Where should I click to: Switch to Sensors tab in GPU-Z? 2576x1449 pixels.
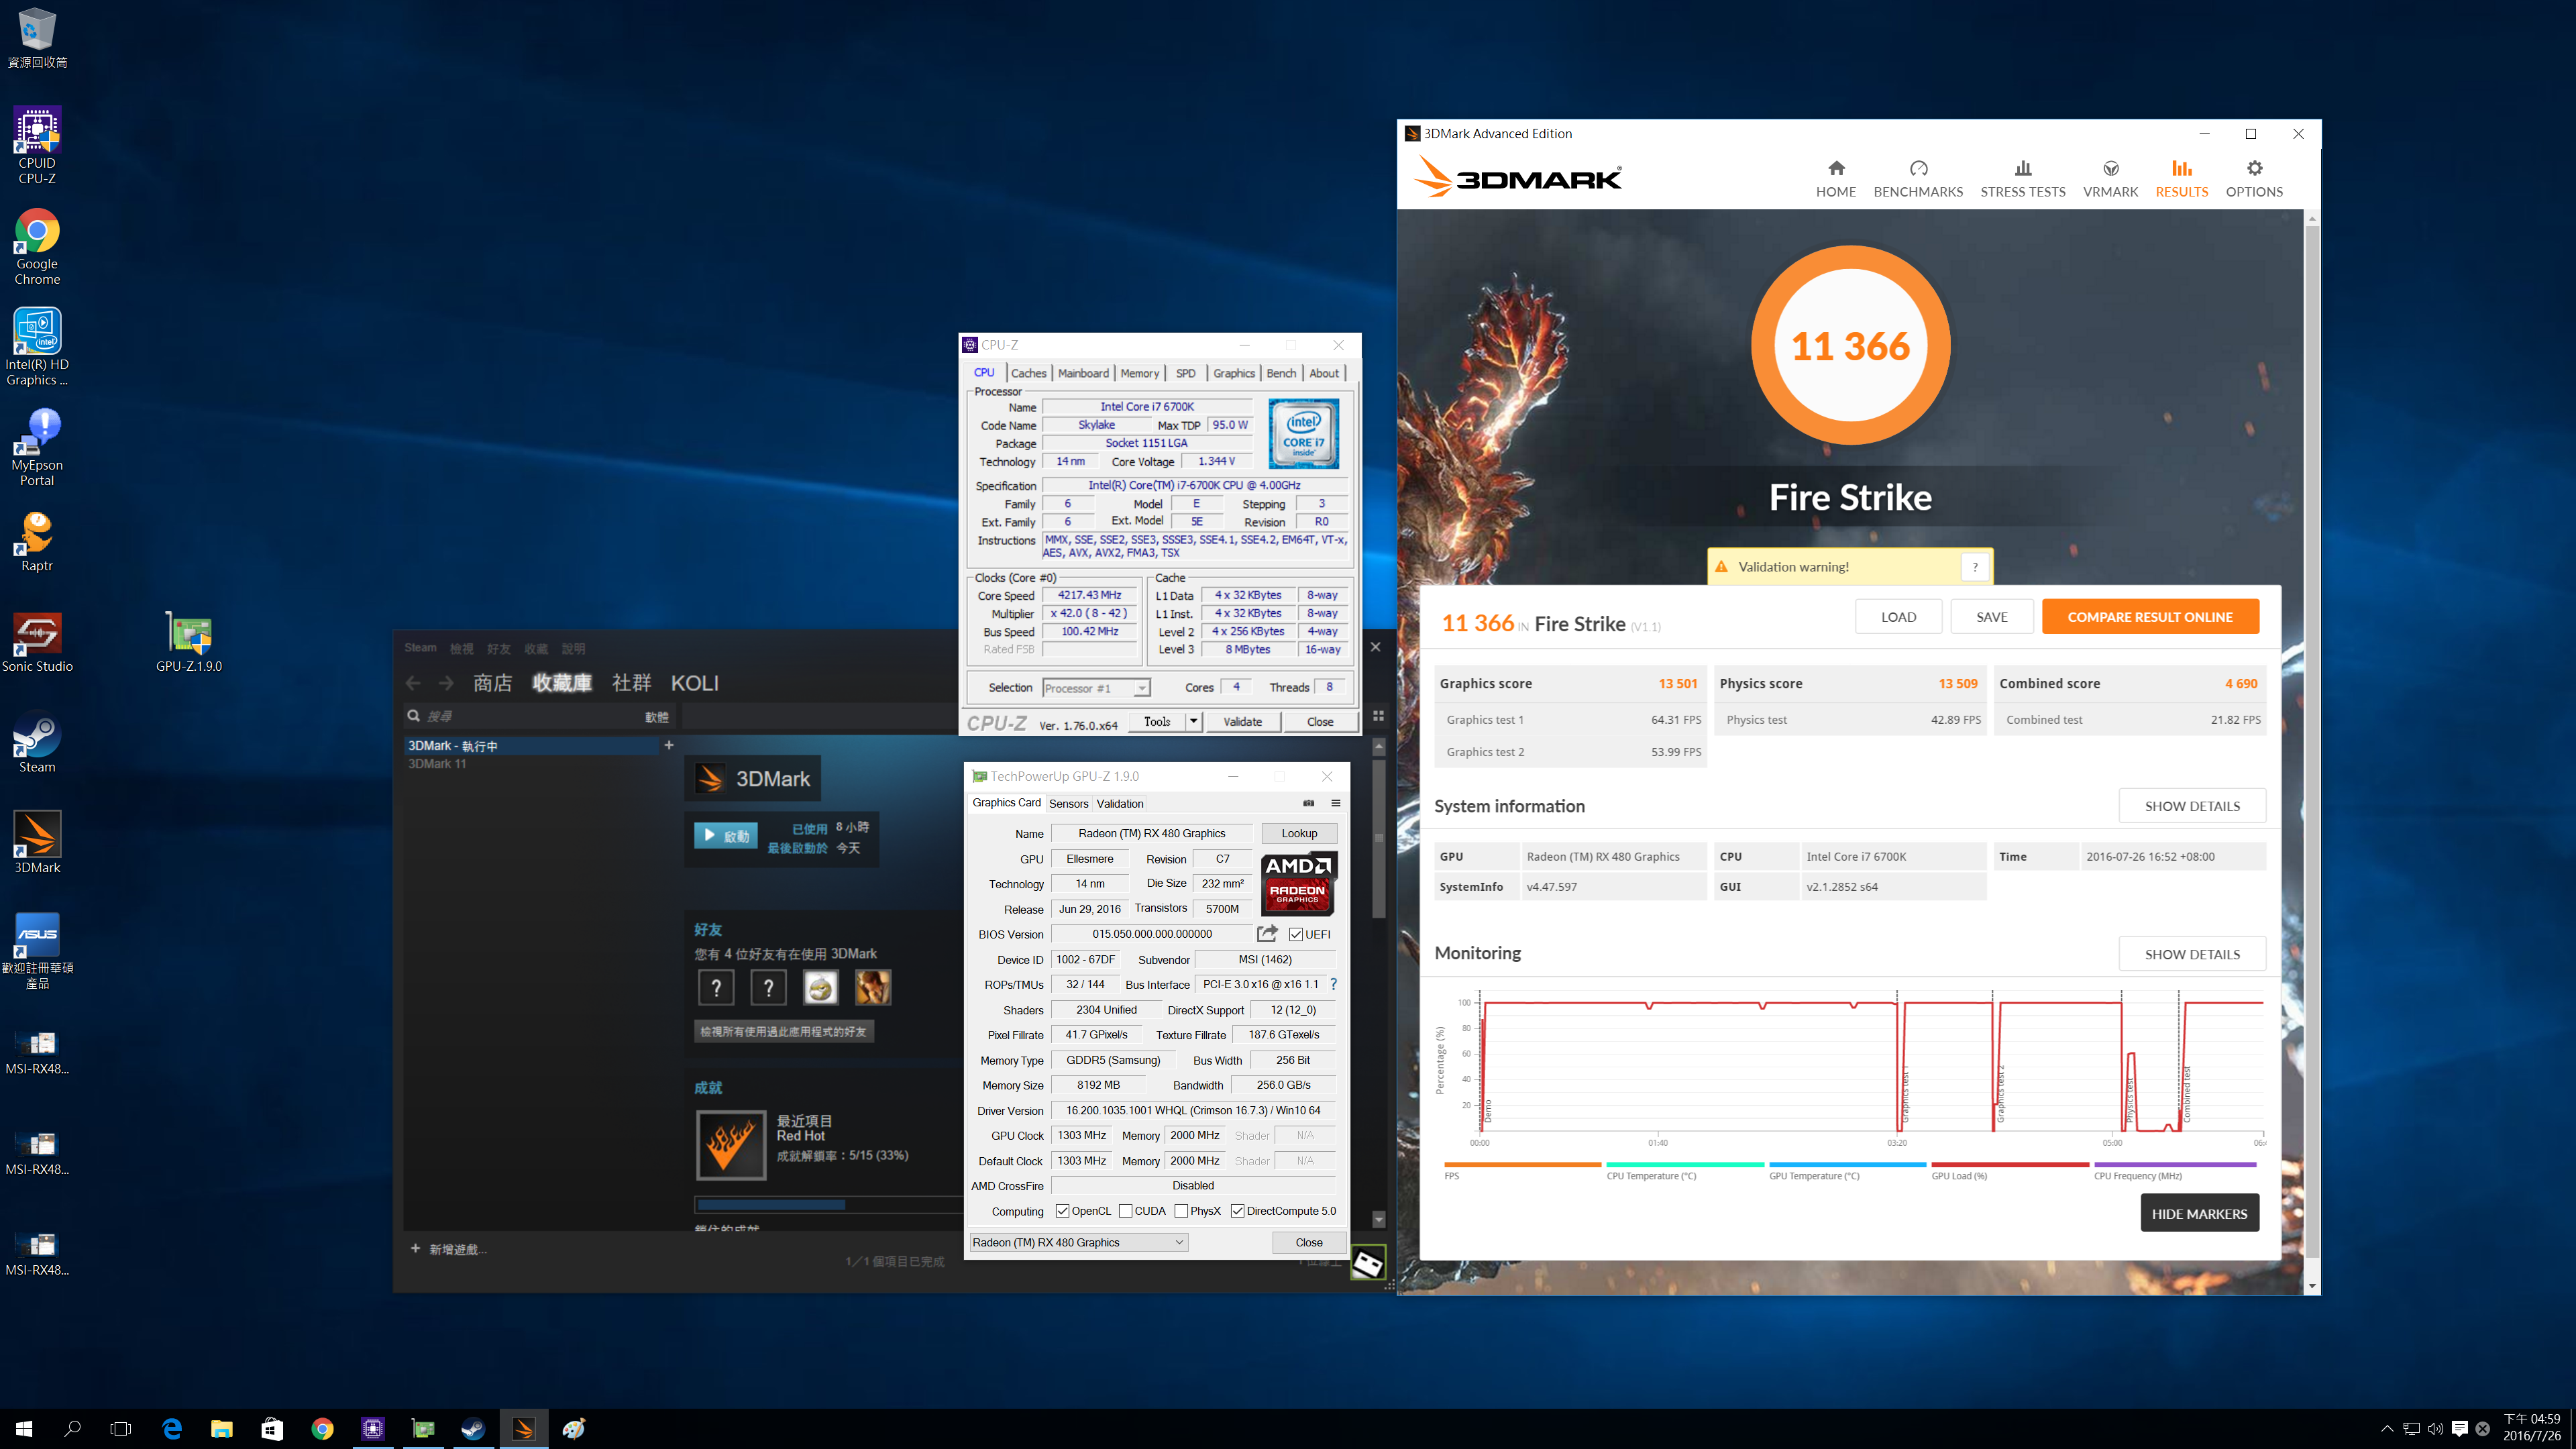click(x=1068, y=803)
